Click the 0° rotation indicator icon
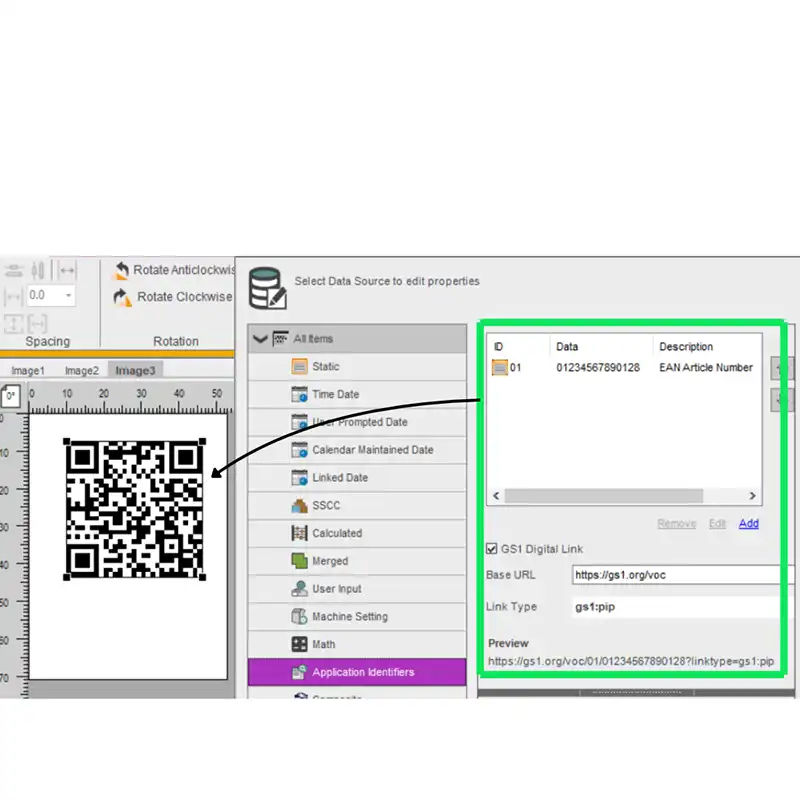 pos(10,396)
